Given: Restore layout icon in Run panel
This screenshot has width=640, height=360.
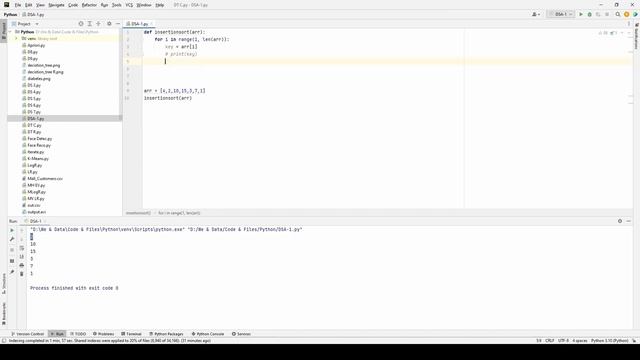Looking at the screenshot, I should click(12, 261).
